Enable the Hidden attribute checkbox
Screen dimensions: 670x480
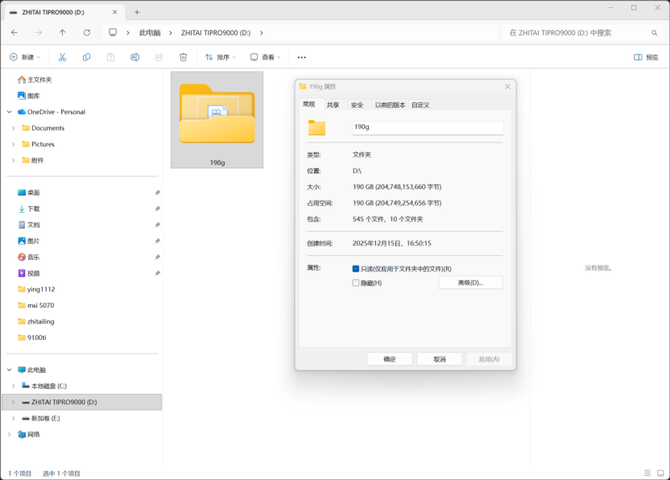tap(356, 283)
